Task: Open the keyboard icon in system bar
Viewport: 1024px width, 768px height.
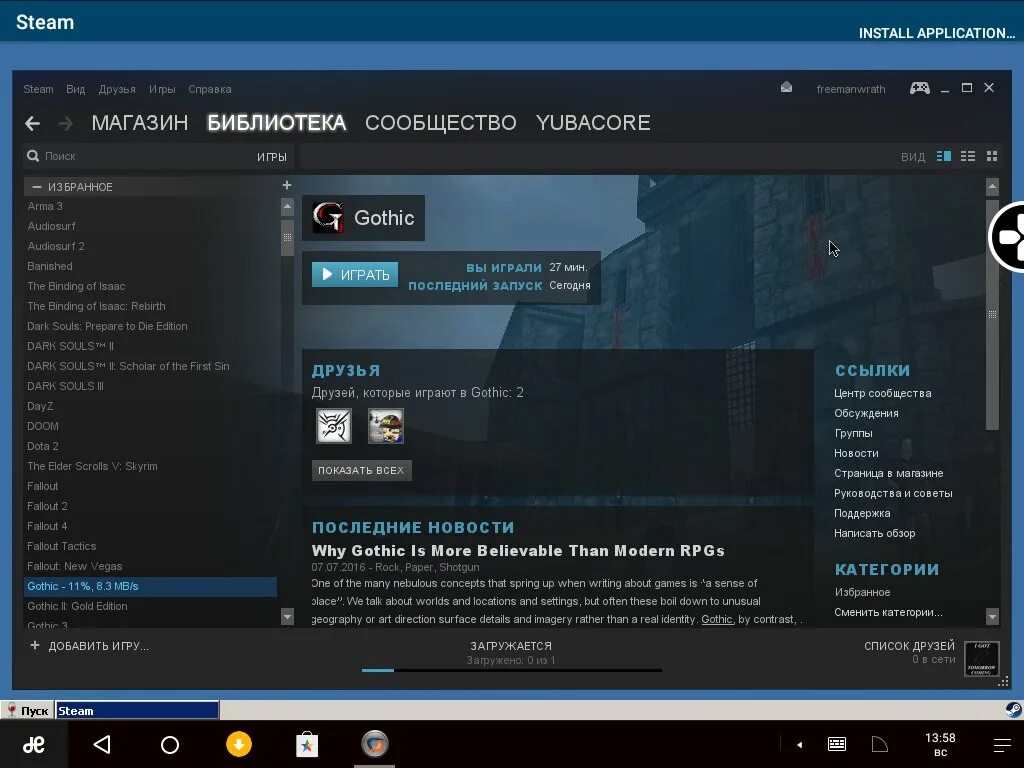Action: click(837, 744)
